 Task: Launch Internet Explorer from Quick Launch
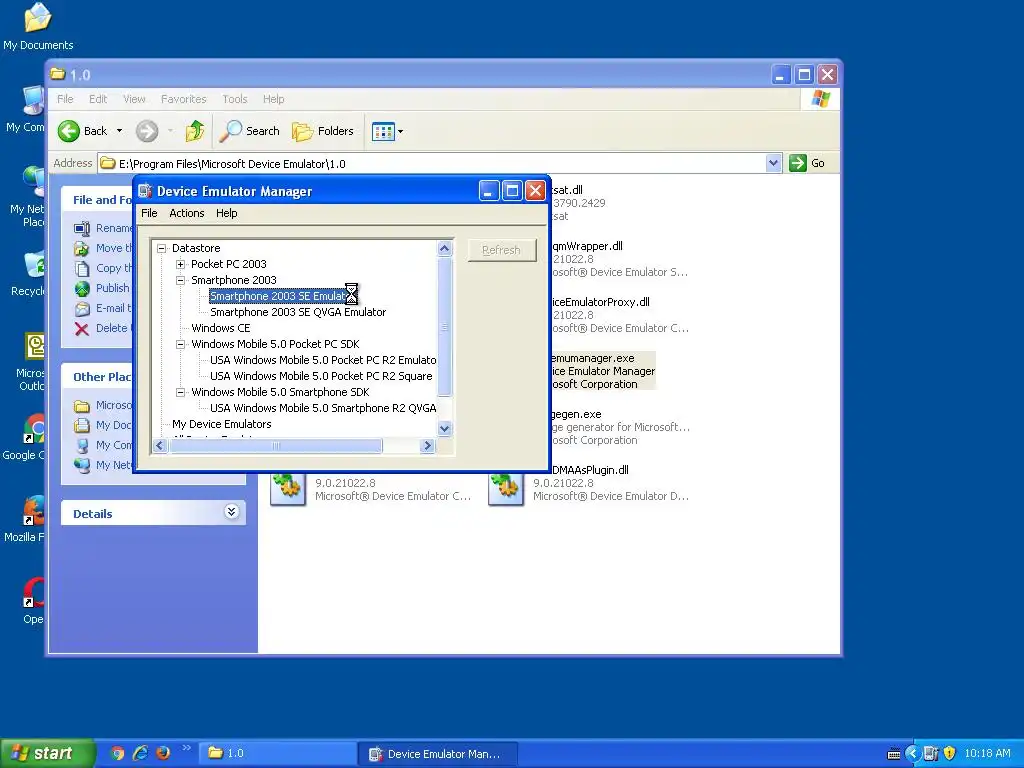(x=140, y=753)
